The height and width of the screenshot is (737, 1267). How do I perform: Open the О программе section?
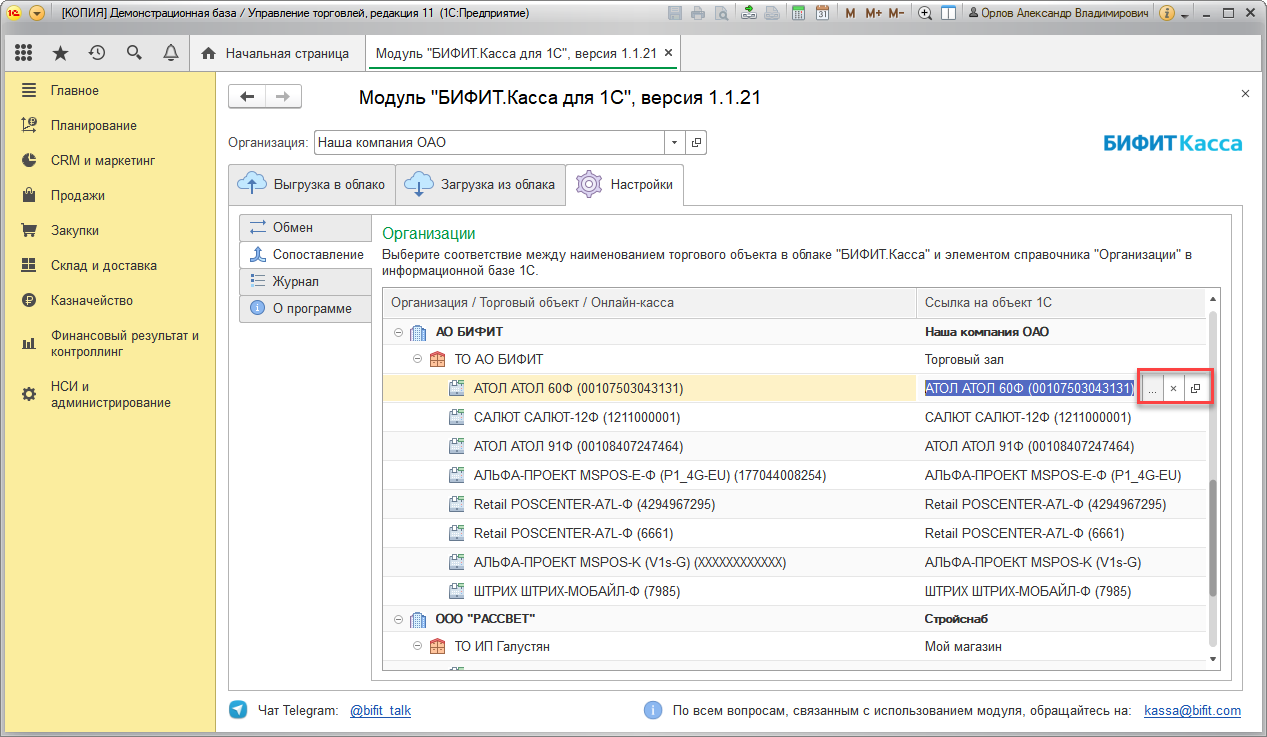(305, 308)
